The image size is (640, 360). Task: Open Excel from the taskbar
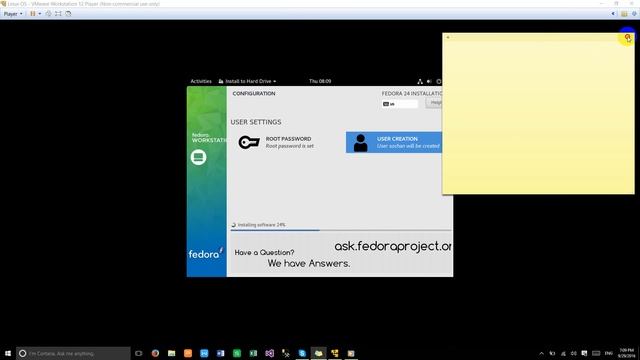click(253, 353)
